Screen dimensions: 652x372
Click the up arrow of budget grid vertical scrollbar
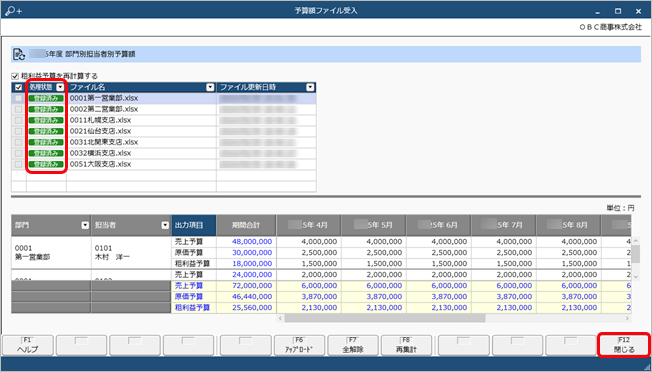click(636, 240)
